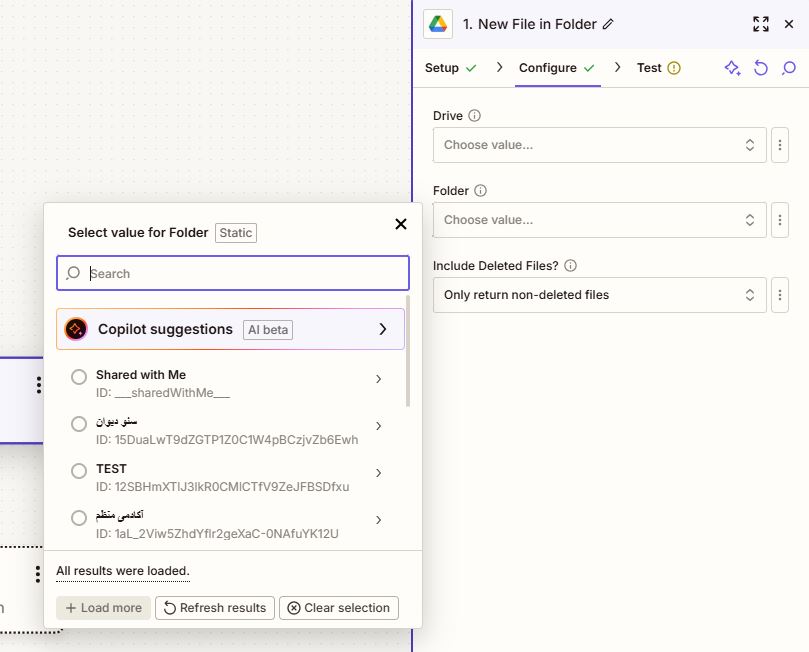The image size is (809, 652).
Task: Expand Copilot suggestions chevron
Action: 382,329
